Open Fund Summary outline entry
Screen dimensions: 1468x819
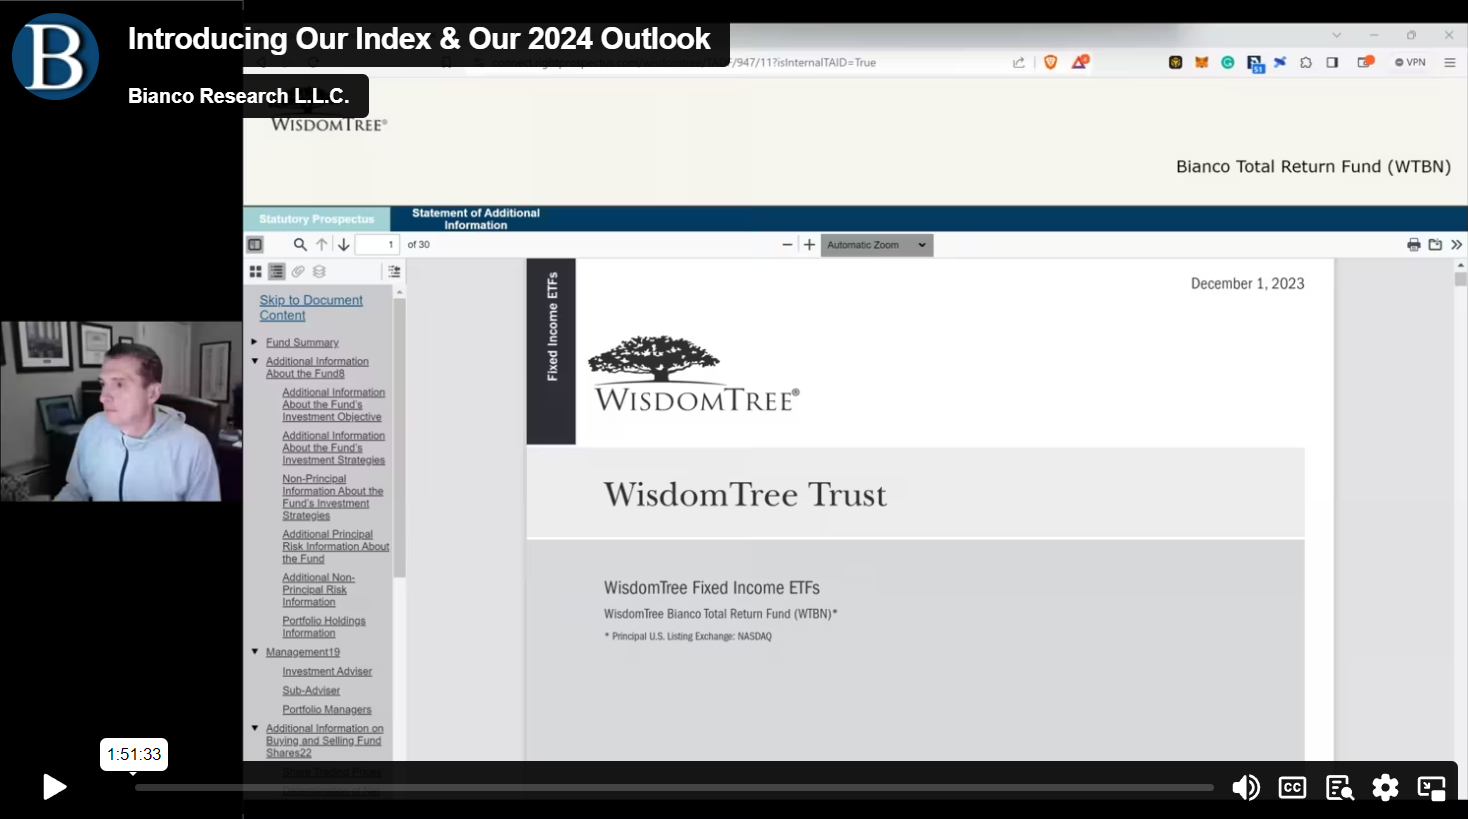click(302, 343)
